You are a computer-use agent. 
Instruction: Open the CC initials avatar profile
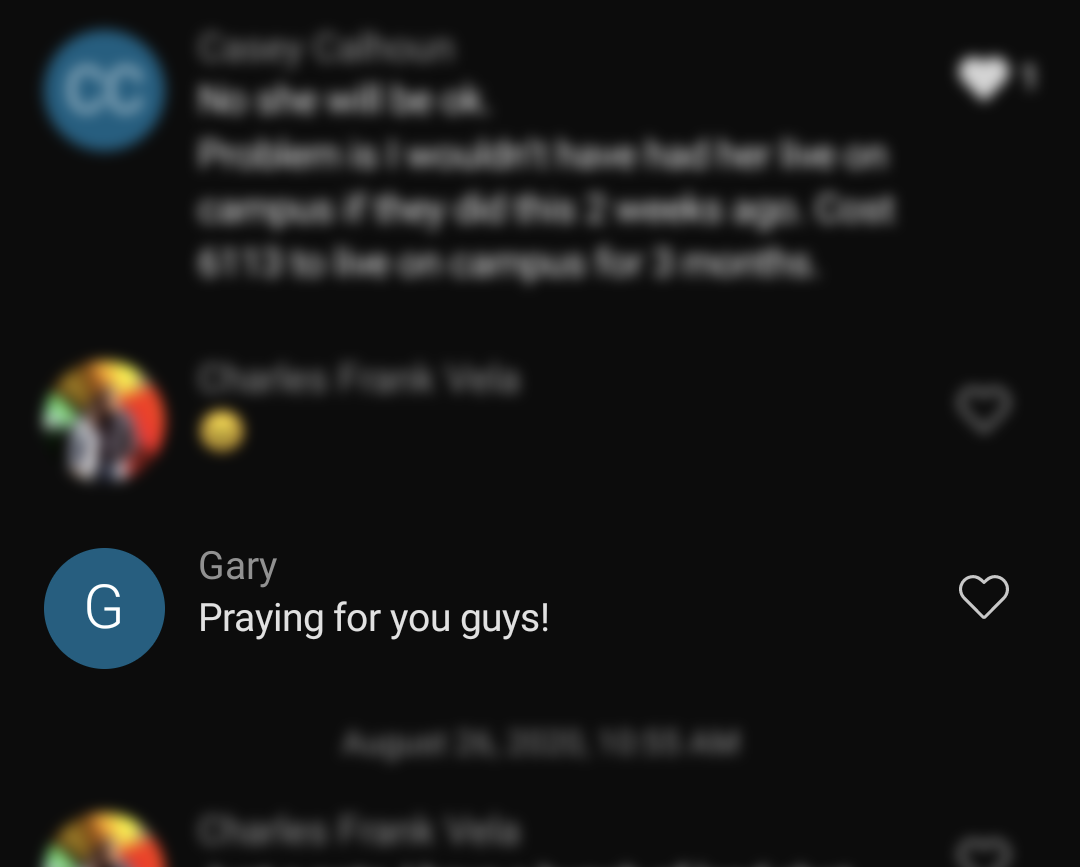104,90
